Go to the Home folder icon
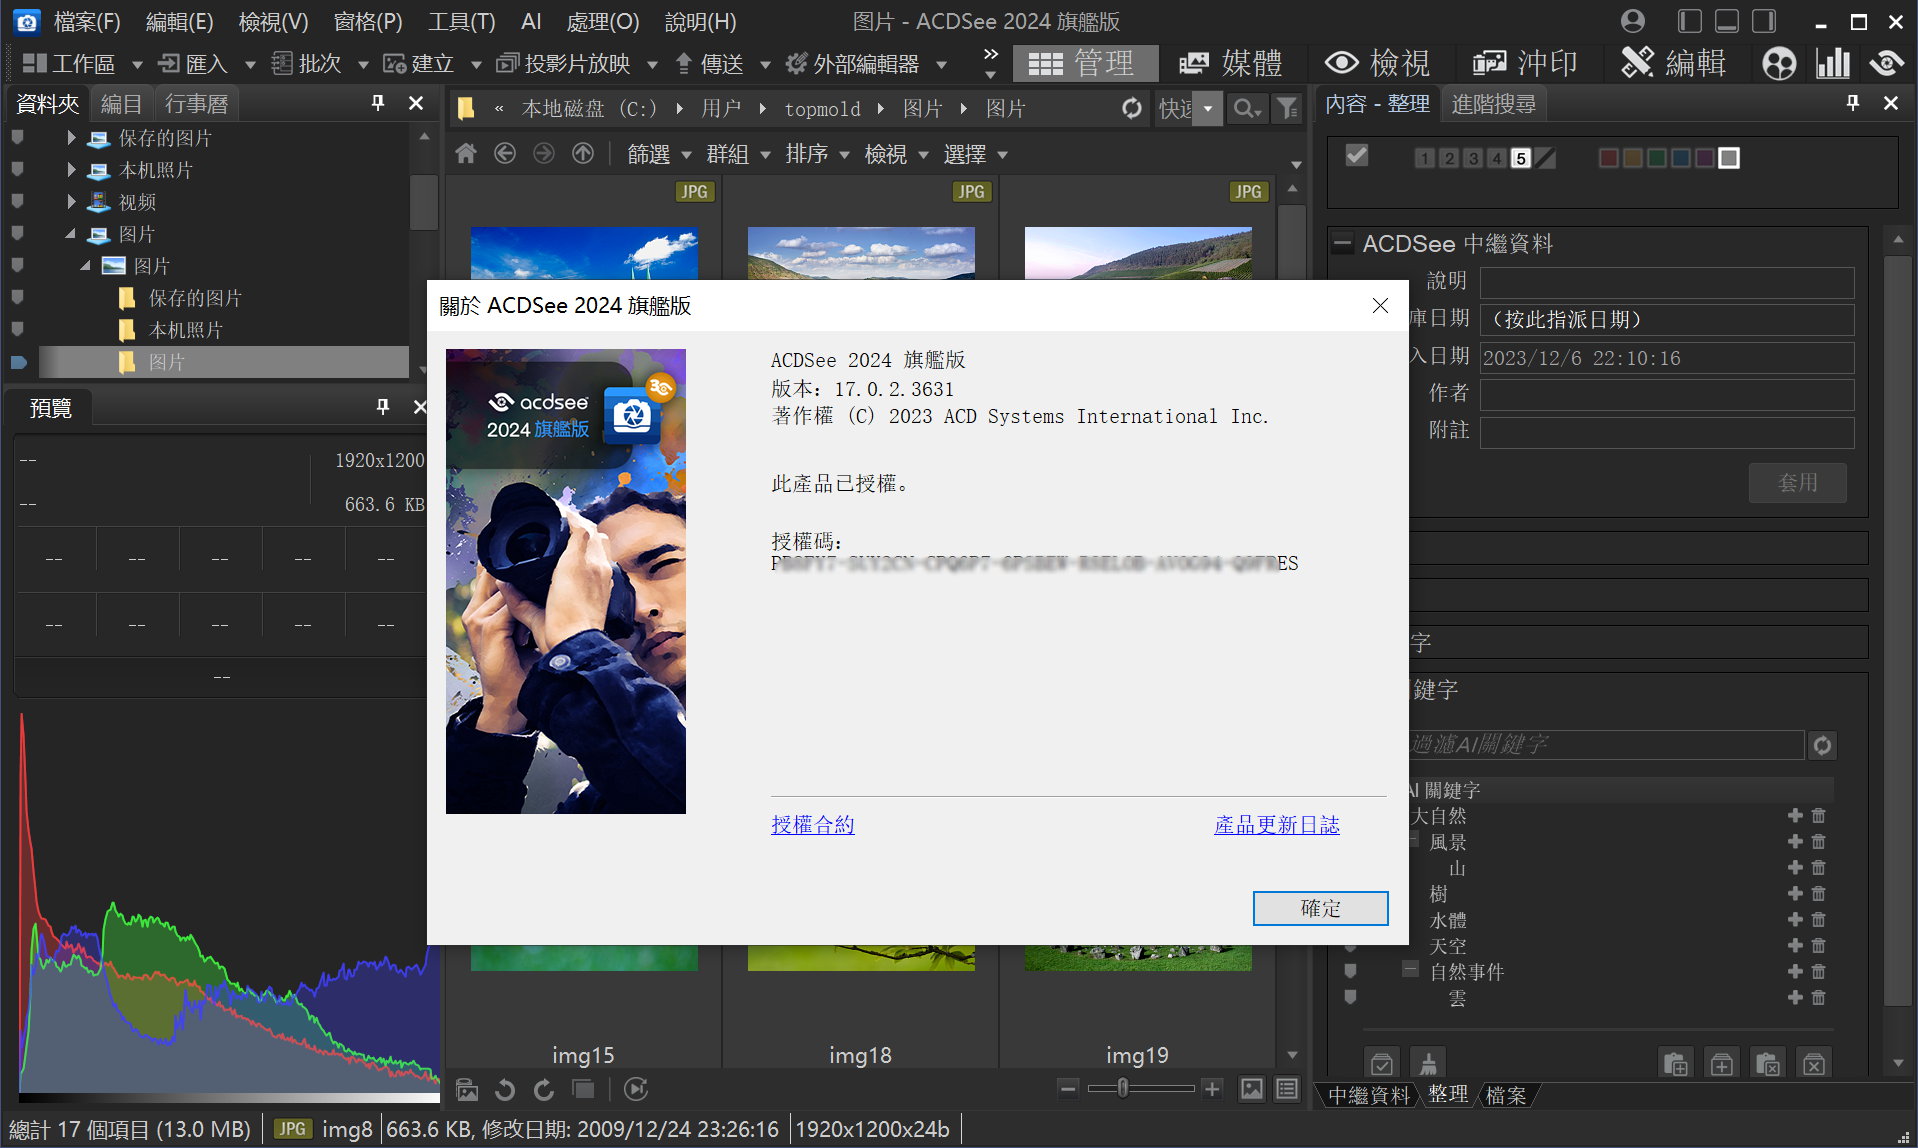Screen dimensions: 1918x1148 click(x=466, y=153)
